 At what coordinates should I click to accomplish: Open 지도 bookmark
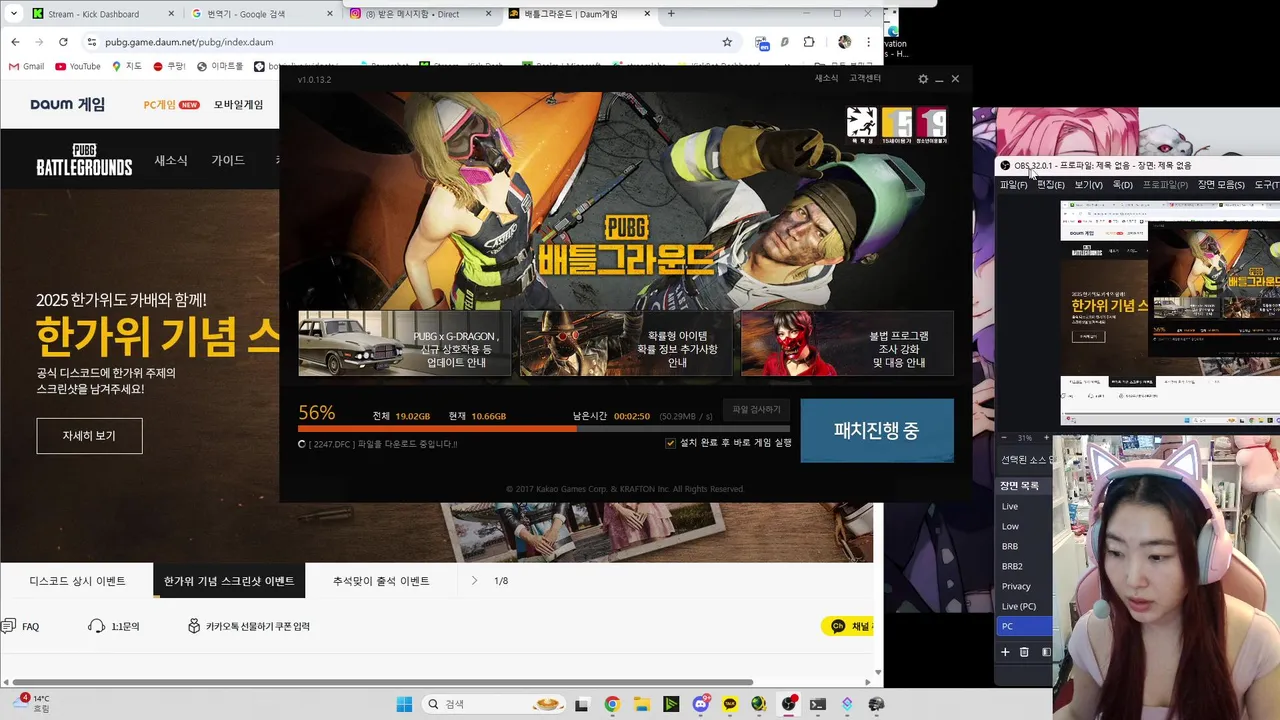click(x=127, y=66)
